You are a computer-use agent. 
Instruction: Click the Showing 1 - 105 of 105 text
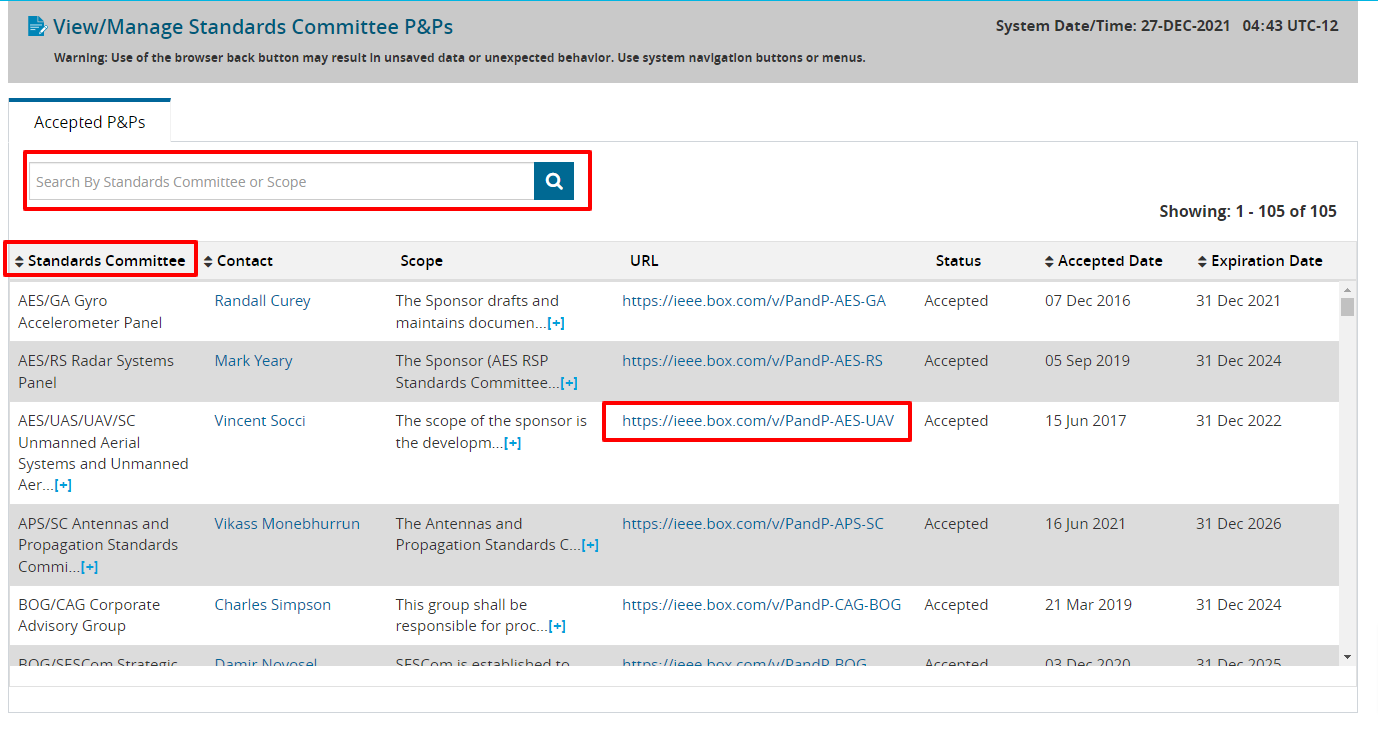coord(1247,211)
